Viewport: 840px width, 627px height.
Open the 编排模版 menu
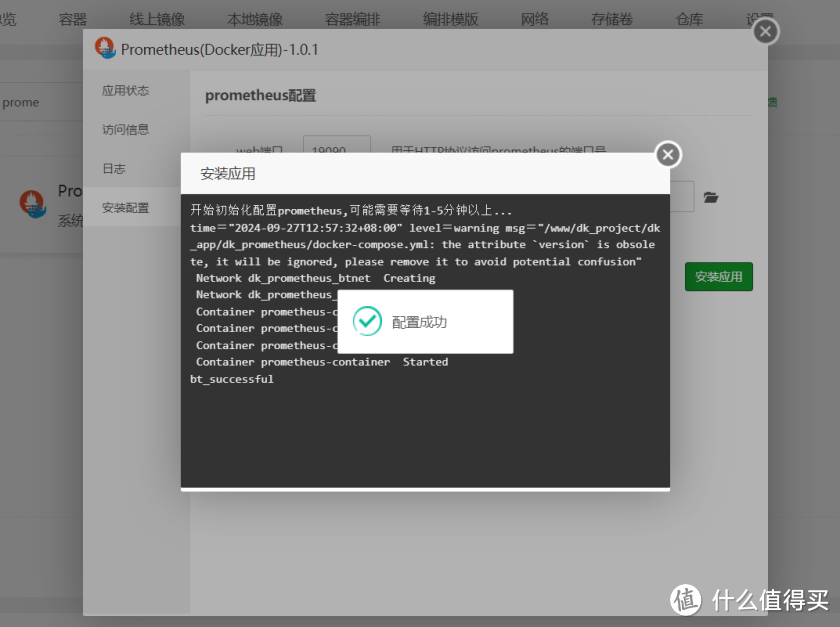tap(450, 18)
